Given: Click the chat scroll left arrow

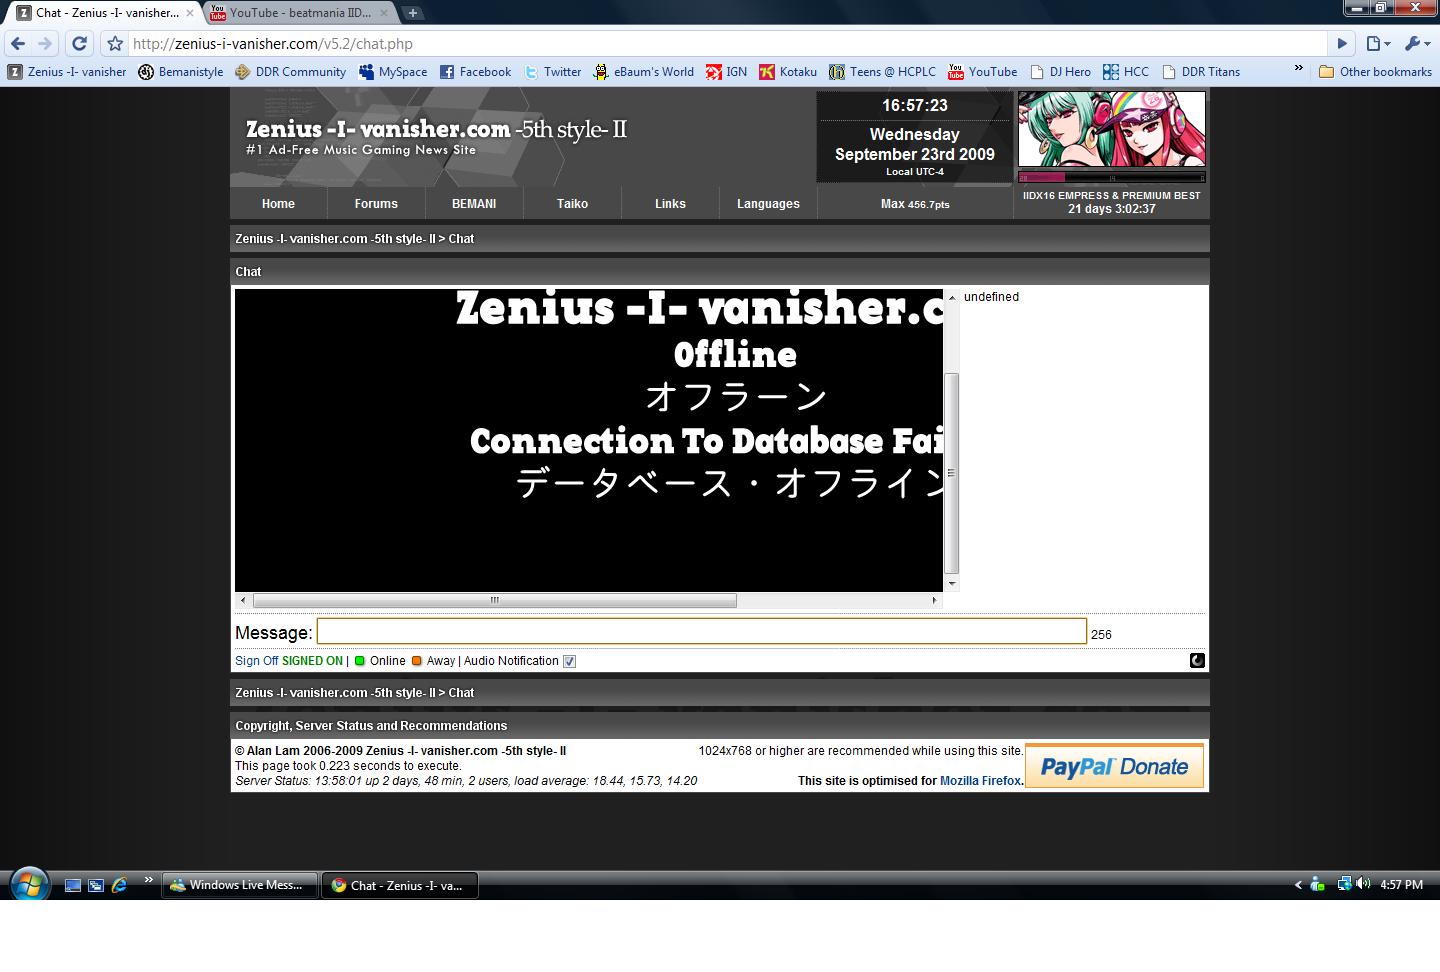Looking at the screenshot, I should 243,600.
